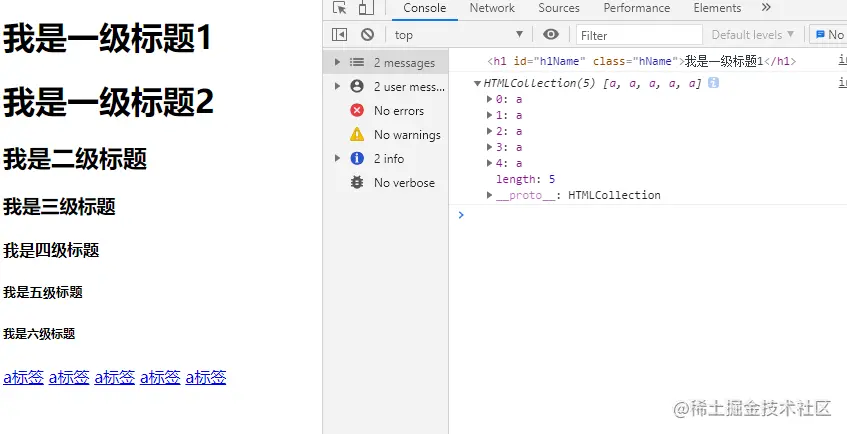Click the length: 5 property
Image resolution: width=847 pixels, height=434 pixels.
click(526, 179)
